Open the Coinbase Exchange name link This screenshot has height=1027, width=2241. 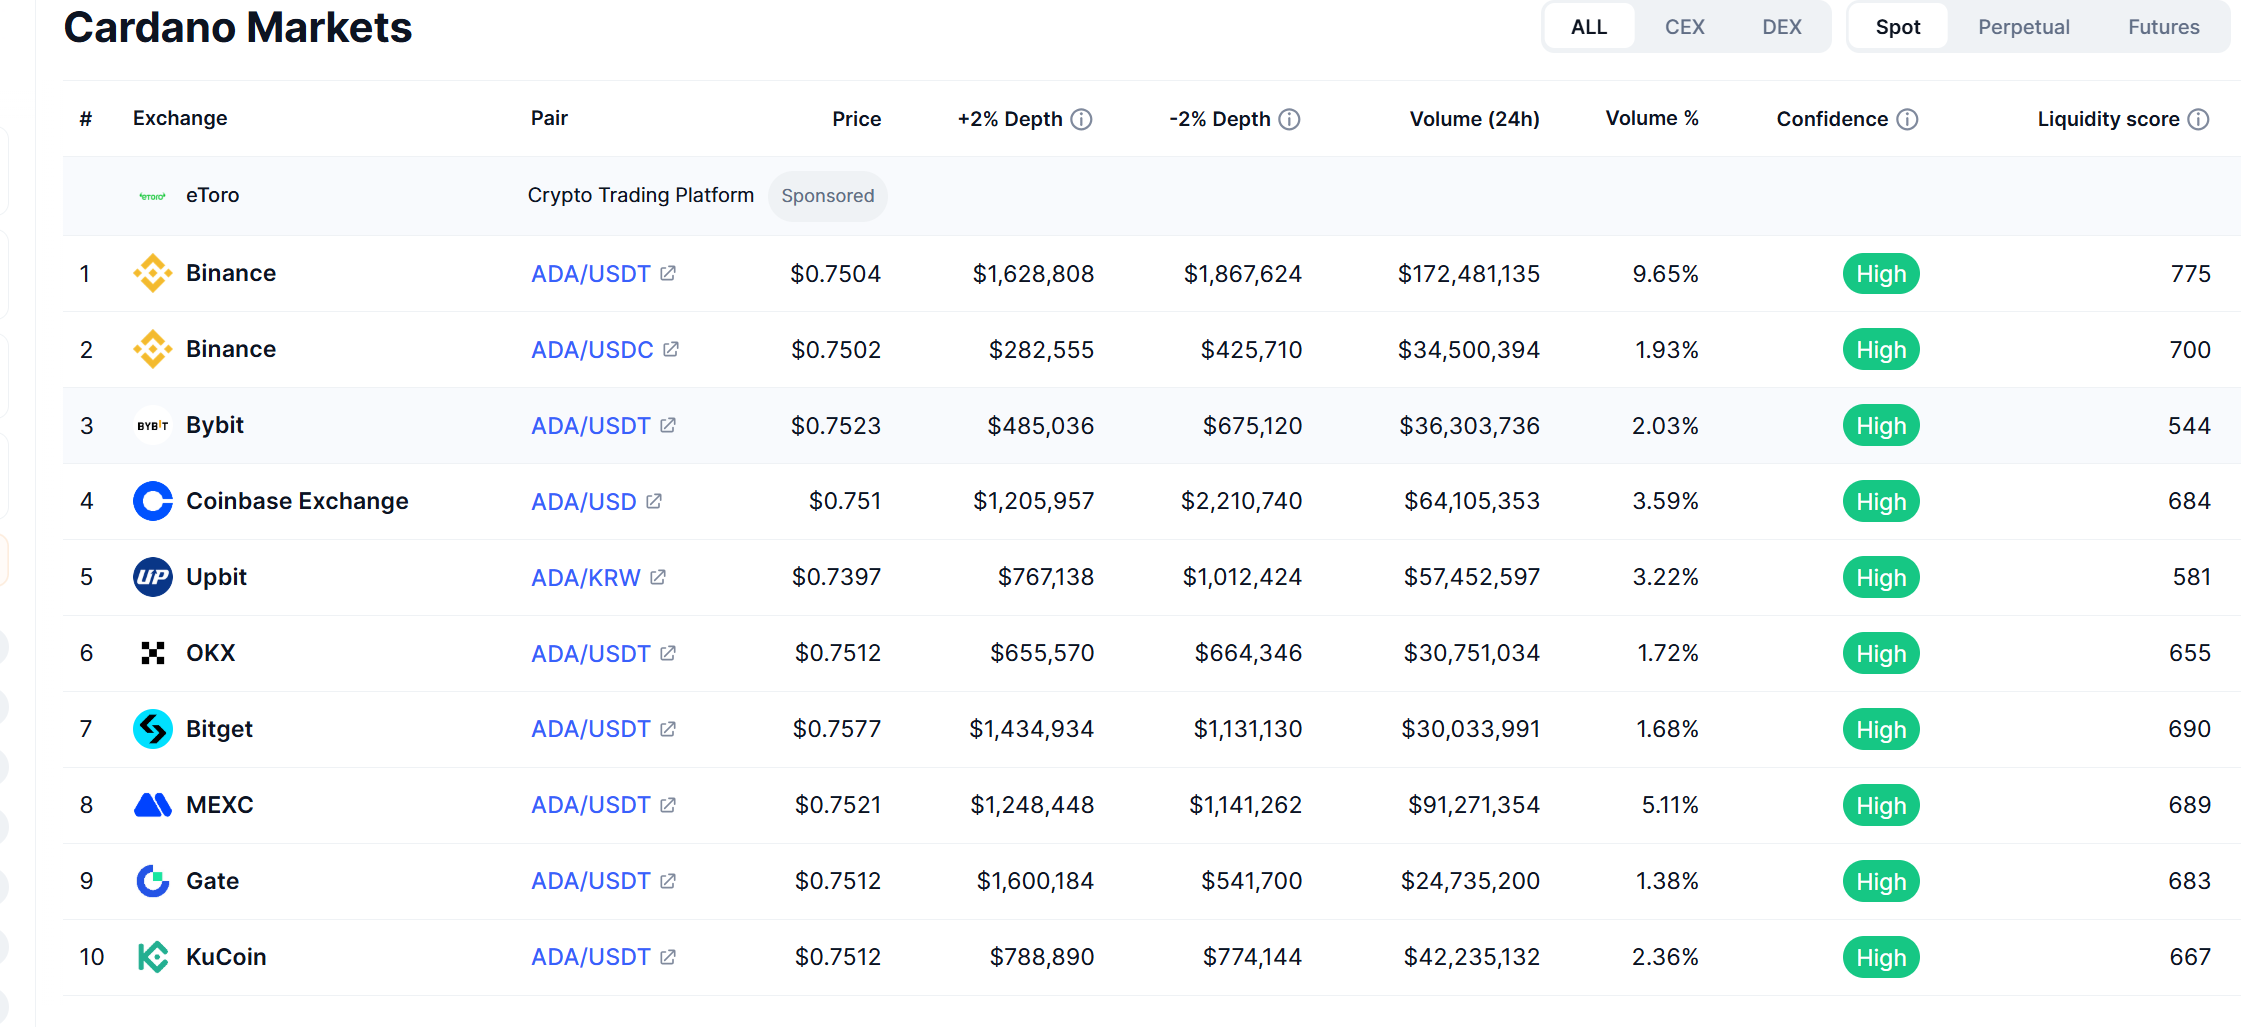pyautogui.click(x=297, y=501)
